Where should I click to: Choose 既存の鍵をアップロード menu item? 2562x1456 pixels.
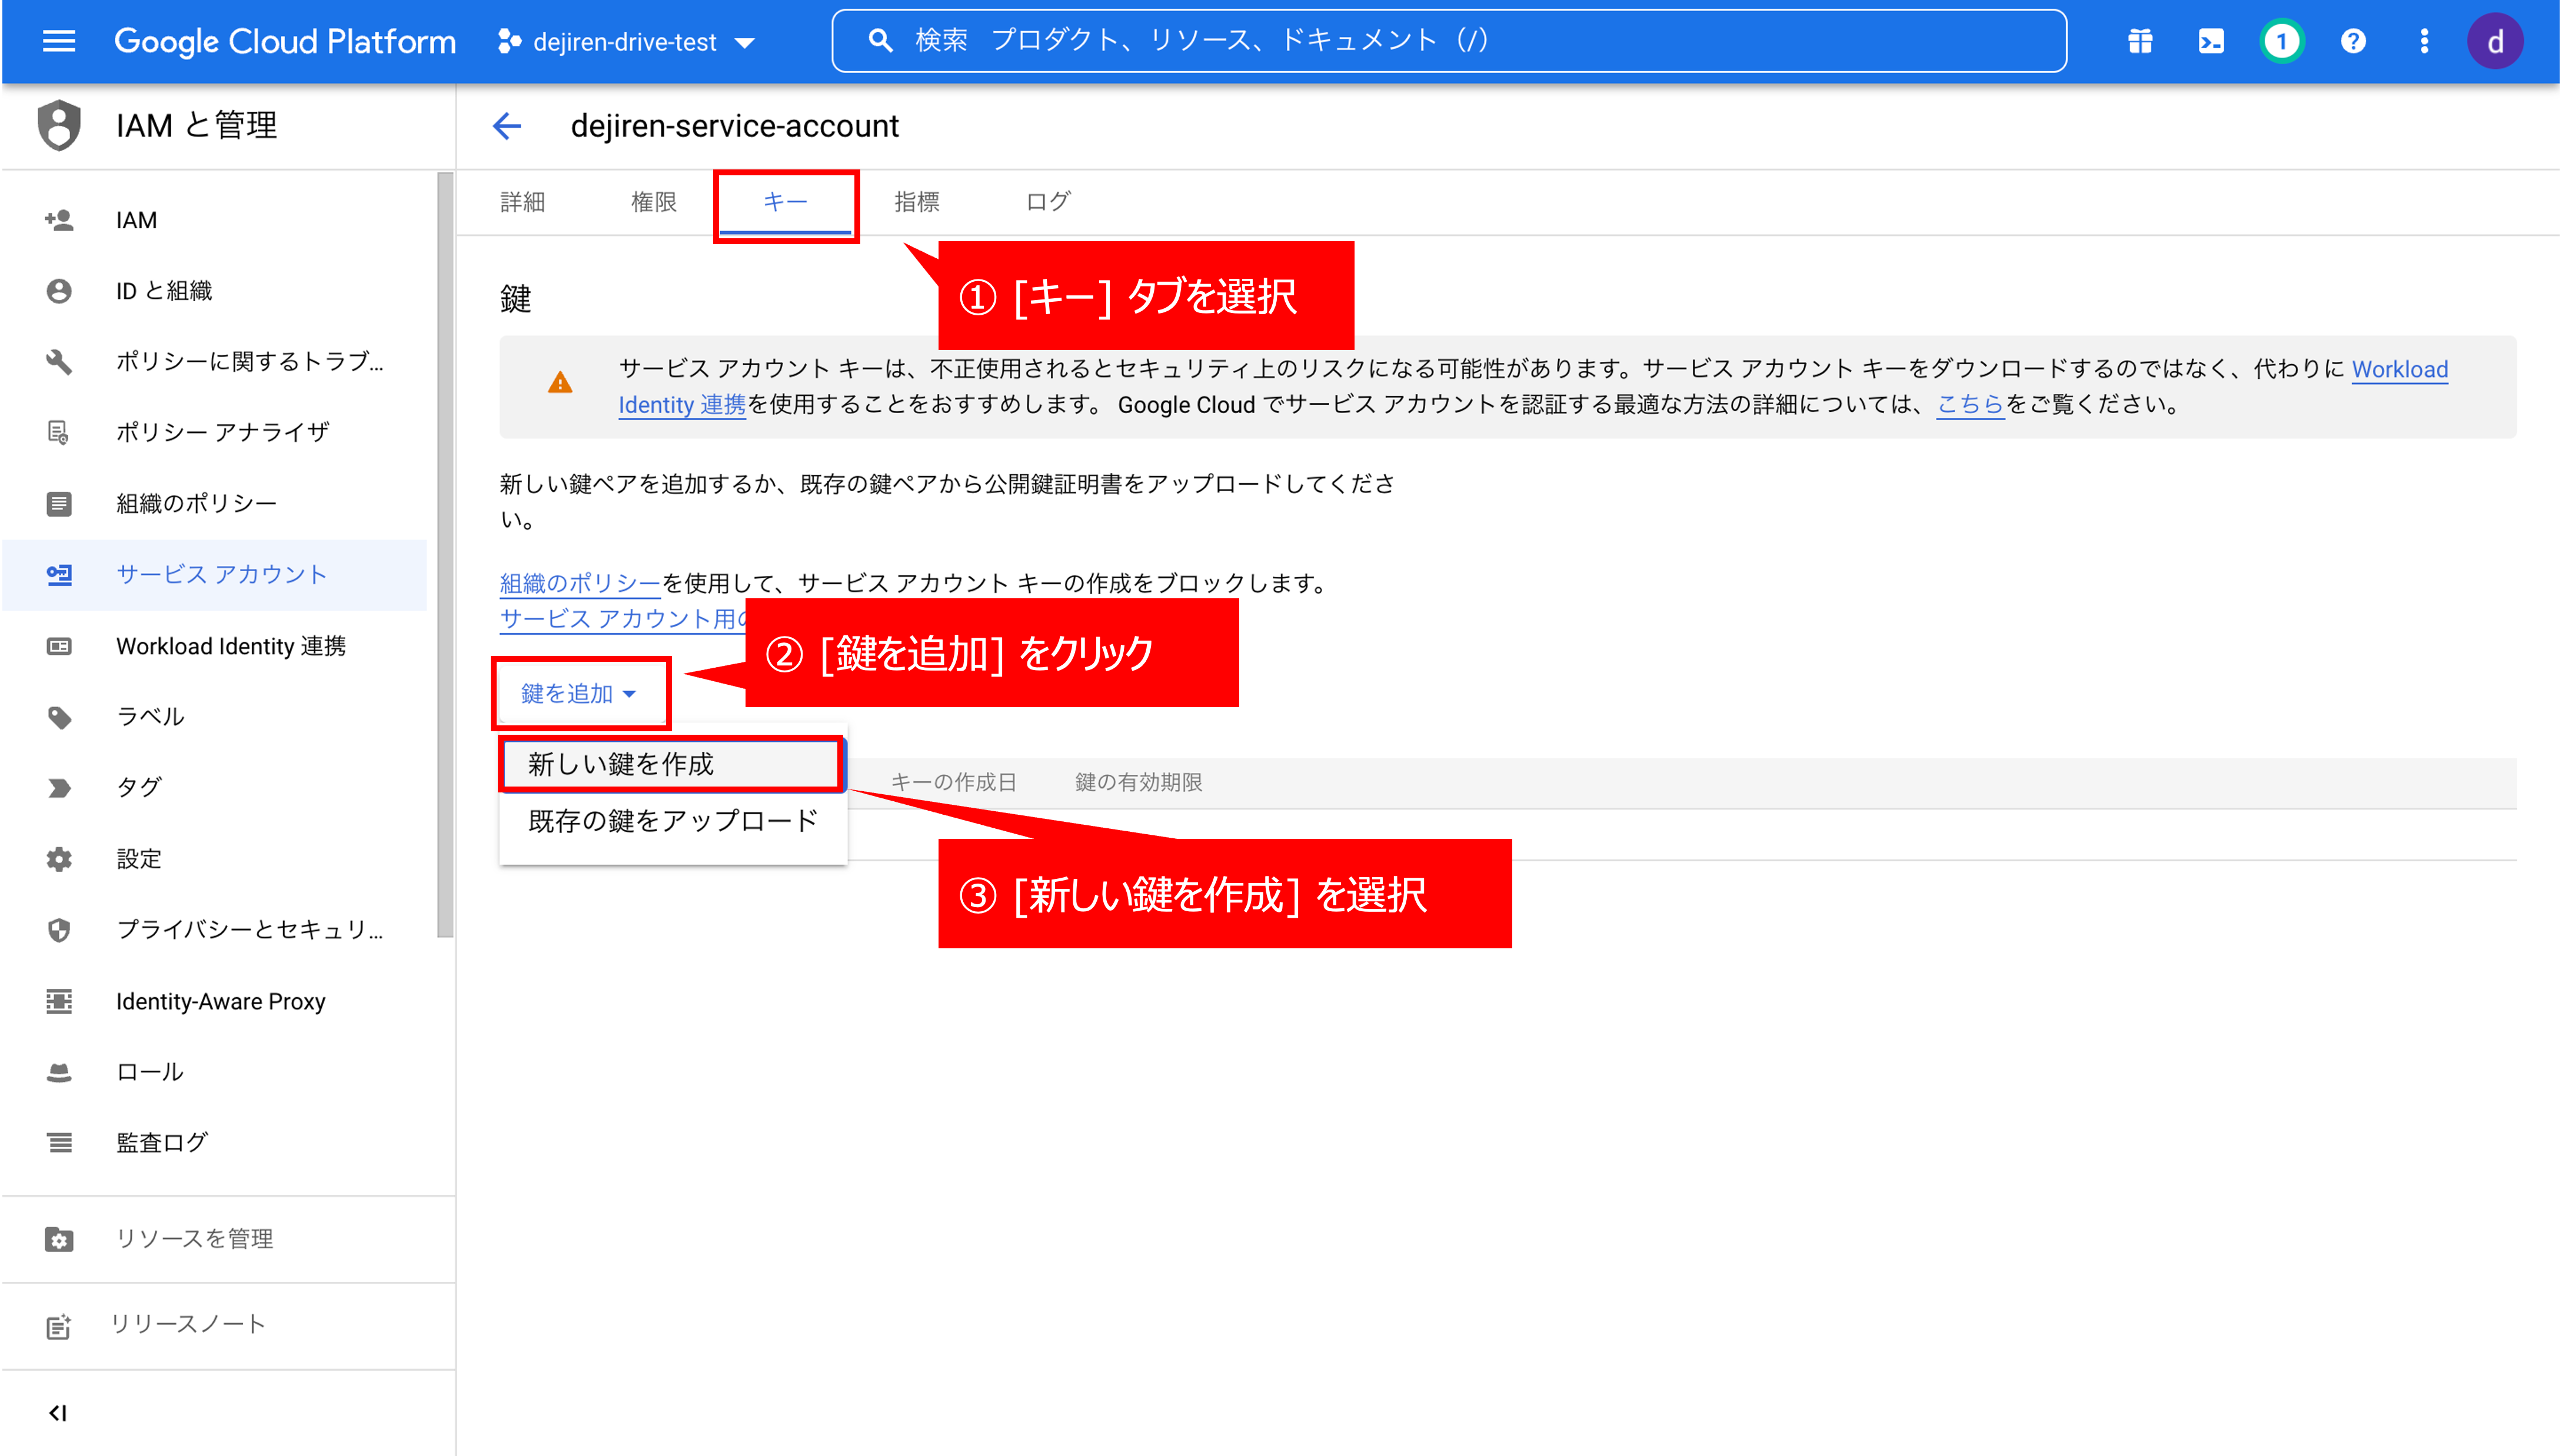[672, 821]
